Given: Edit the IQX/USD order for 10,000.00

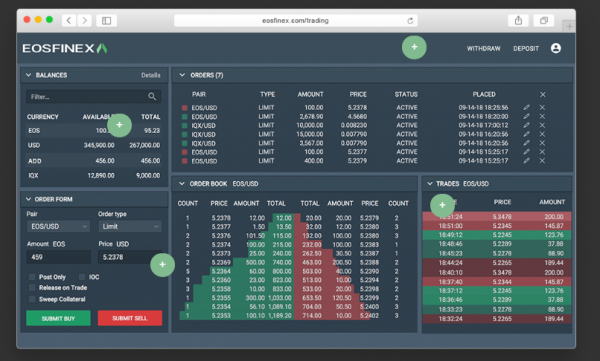Looking at the screenshot, I should 527,125.
